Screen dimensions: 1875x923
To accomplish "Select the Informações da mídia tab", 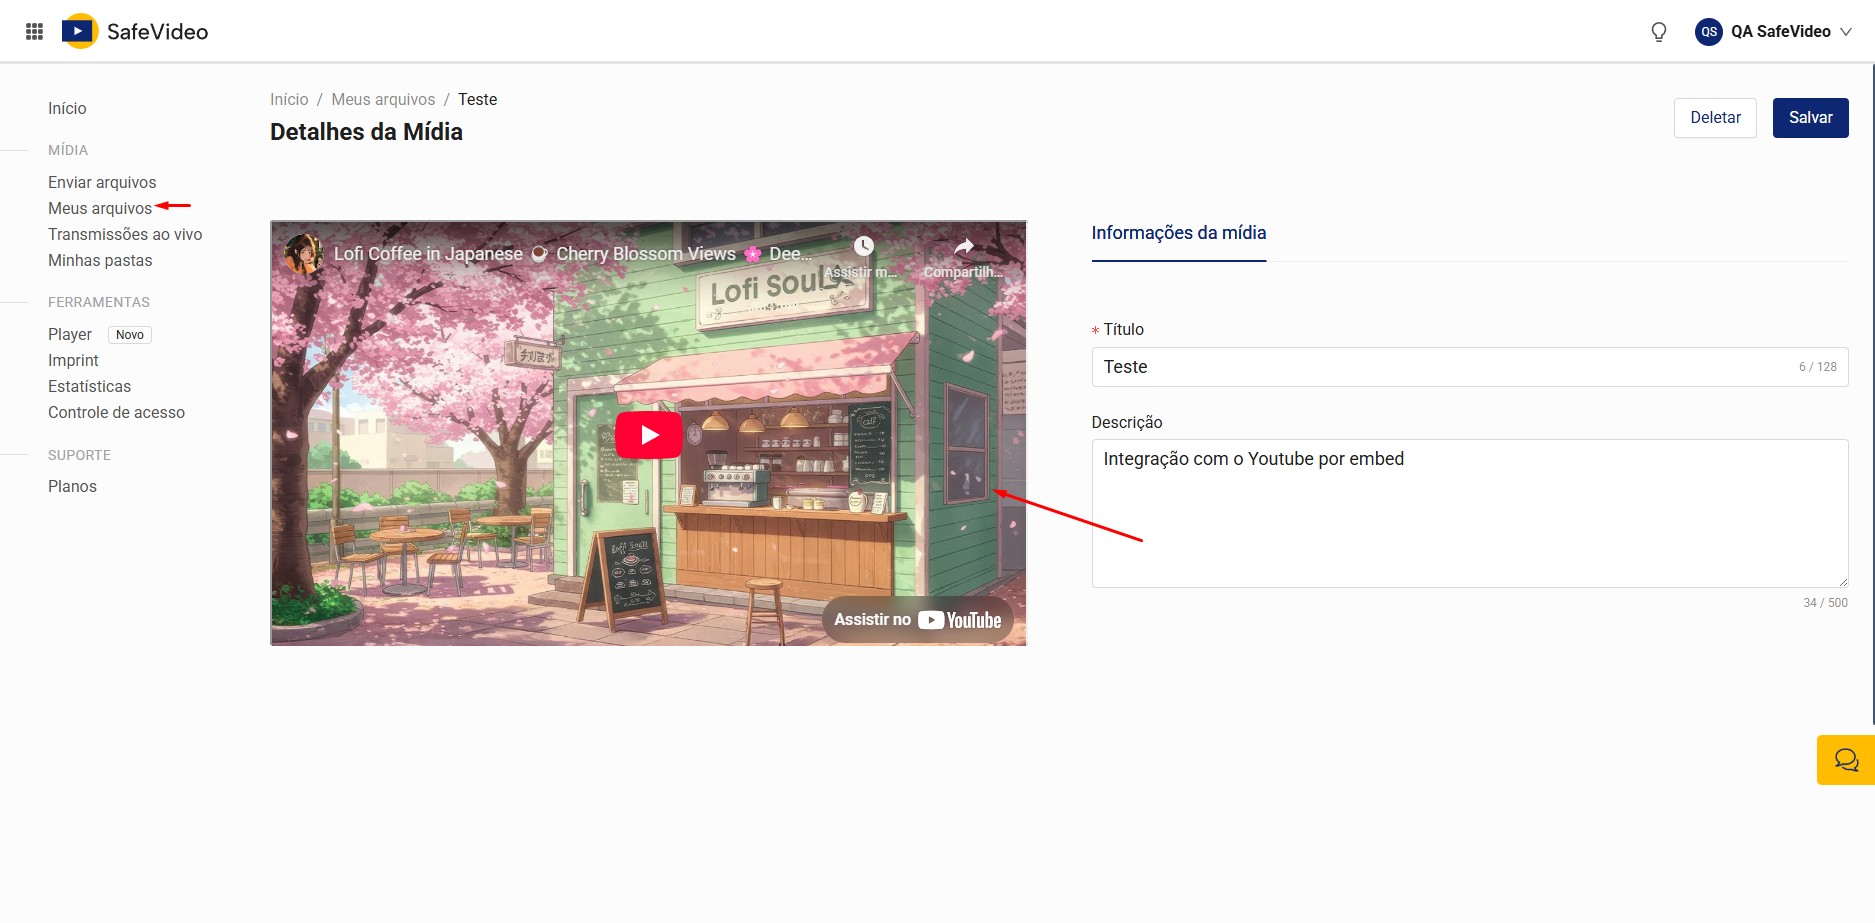I will pos(1178,233).
